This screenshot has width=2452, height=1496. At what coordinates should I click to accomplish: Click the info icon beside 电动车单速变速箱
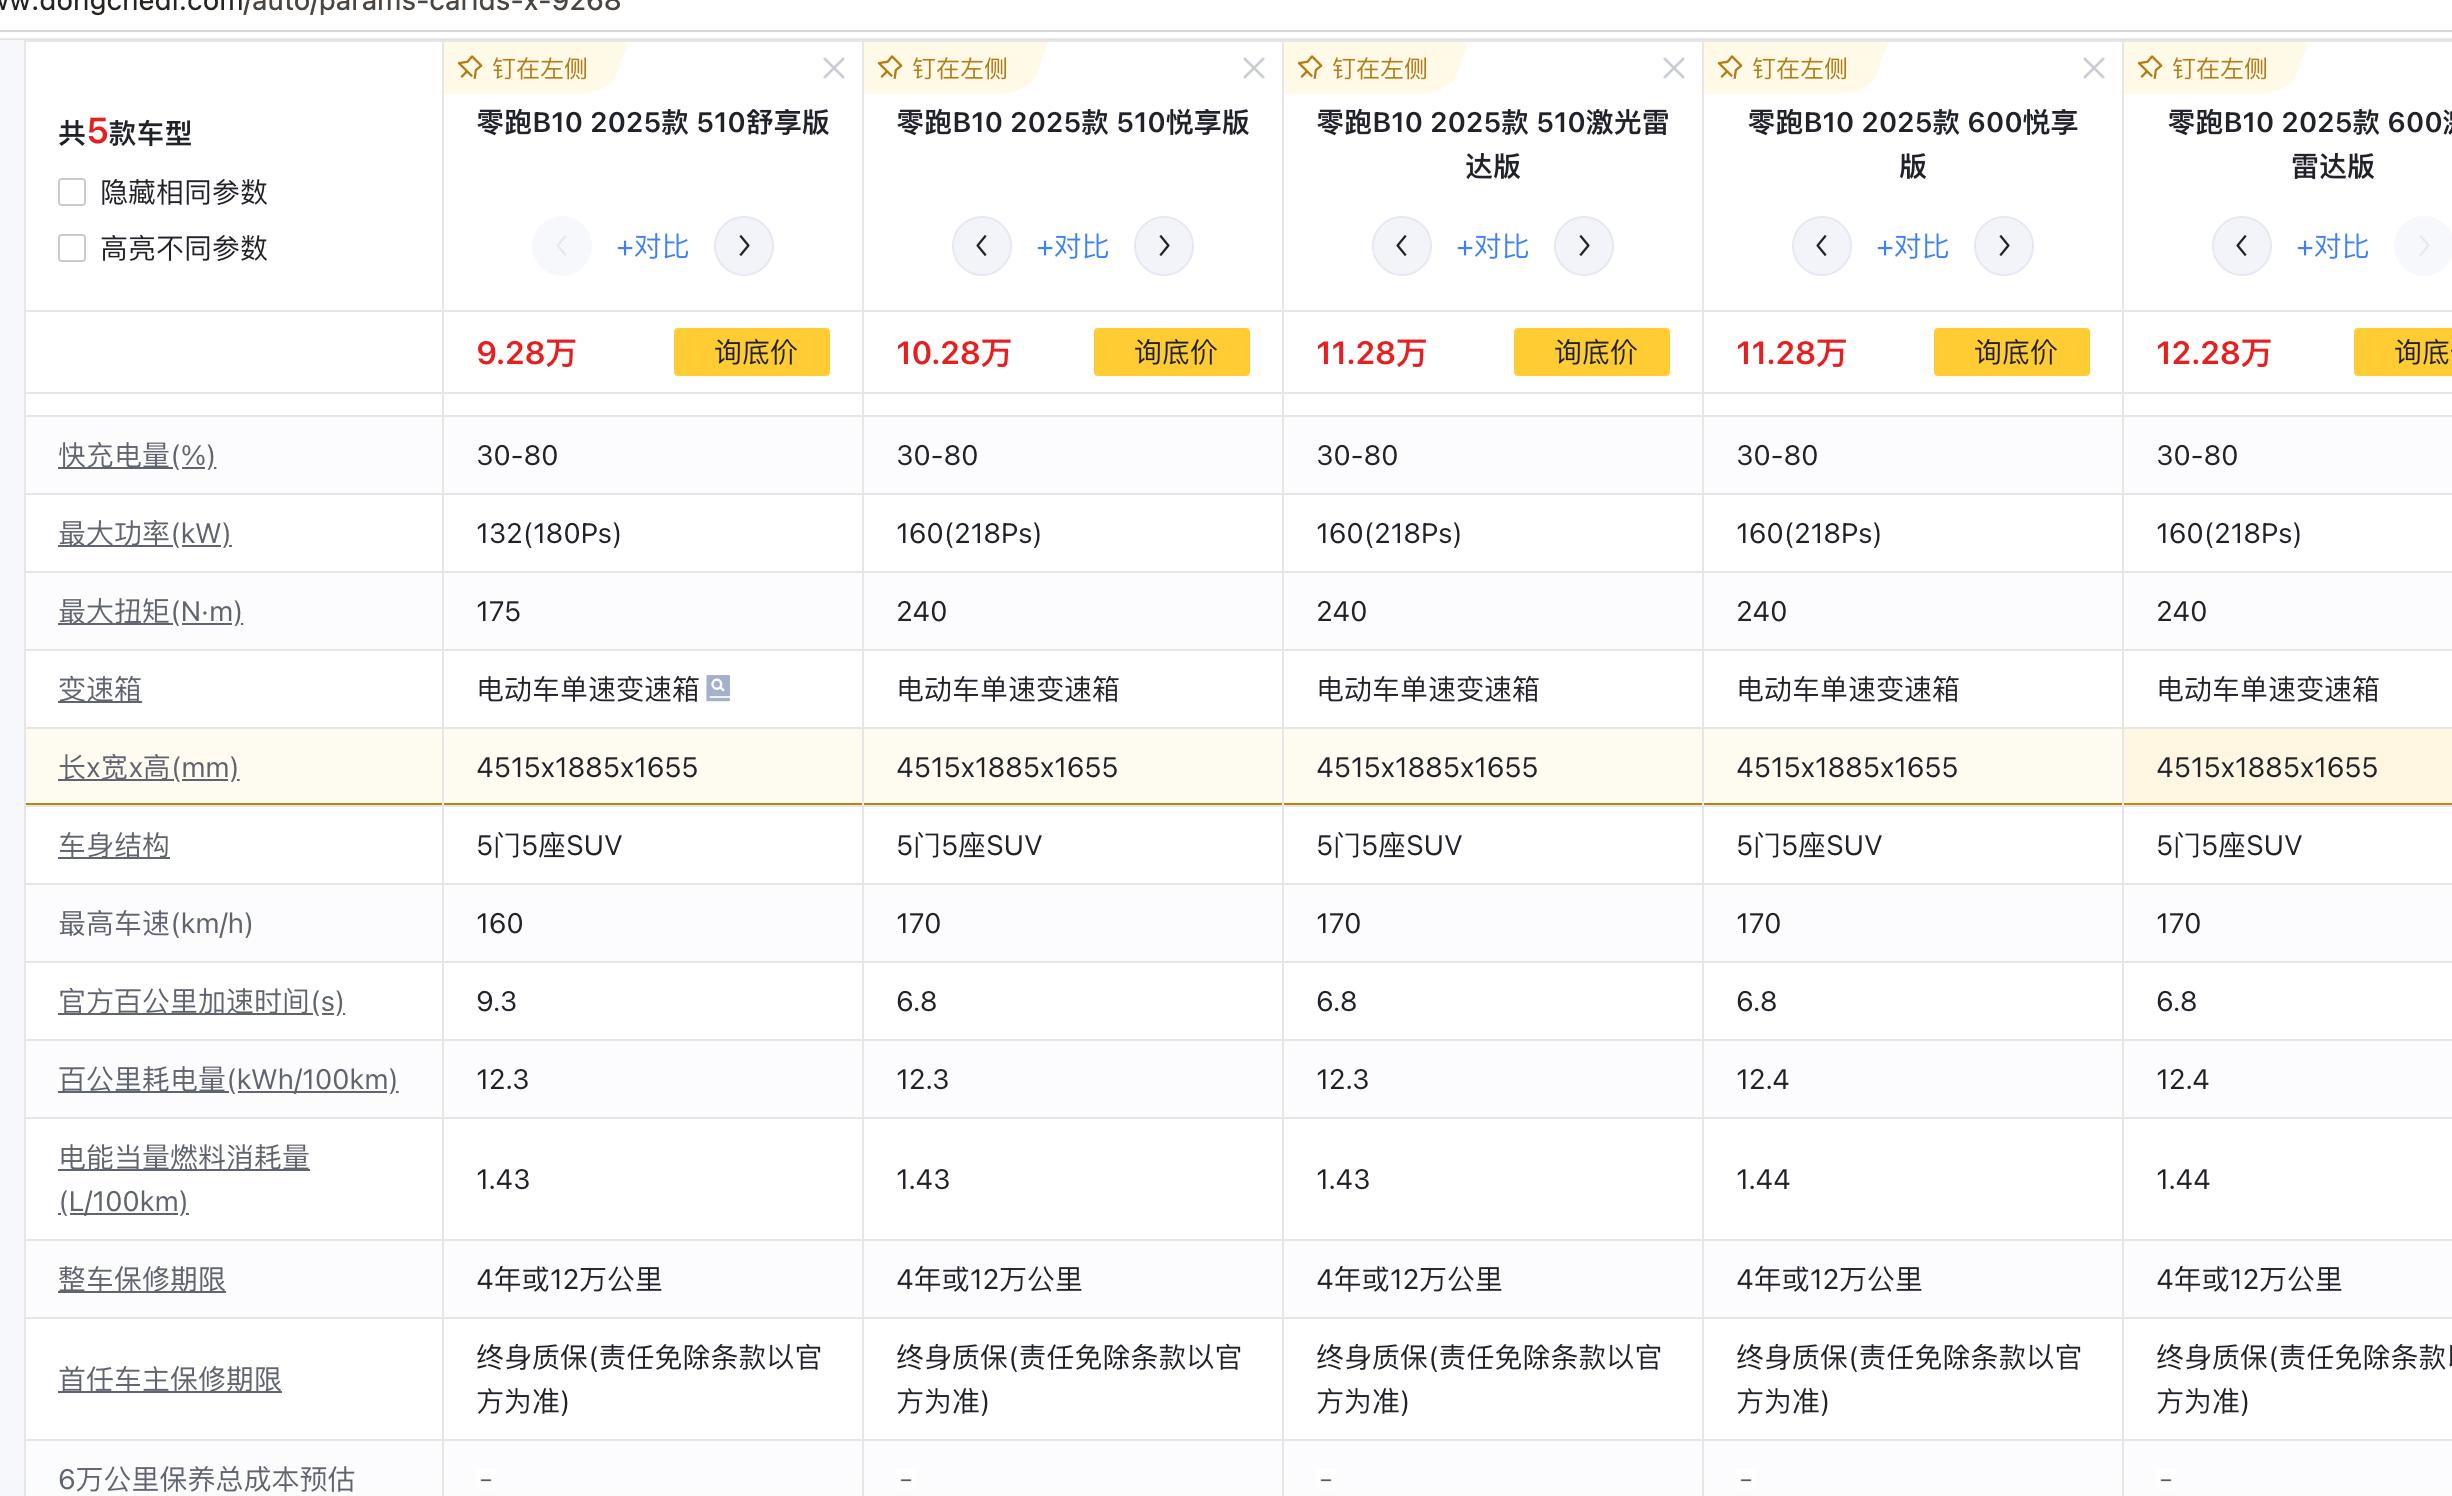(718, 688)
